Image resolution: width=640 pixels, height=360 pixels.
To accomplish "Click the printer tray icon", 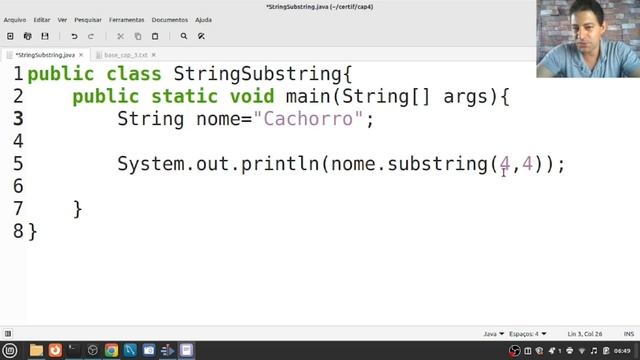I will tap(569, 351).
